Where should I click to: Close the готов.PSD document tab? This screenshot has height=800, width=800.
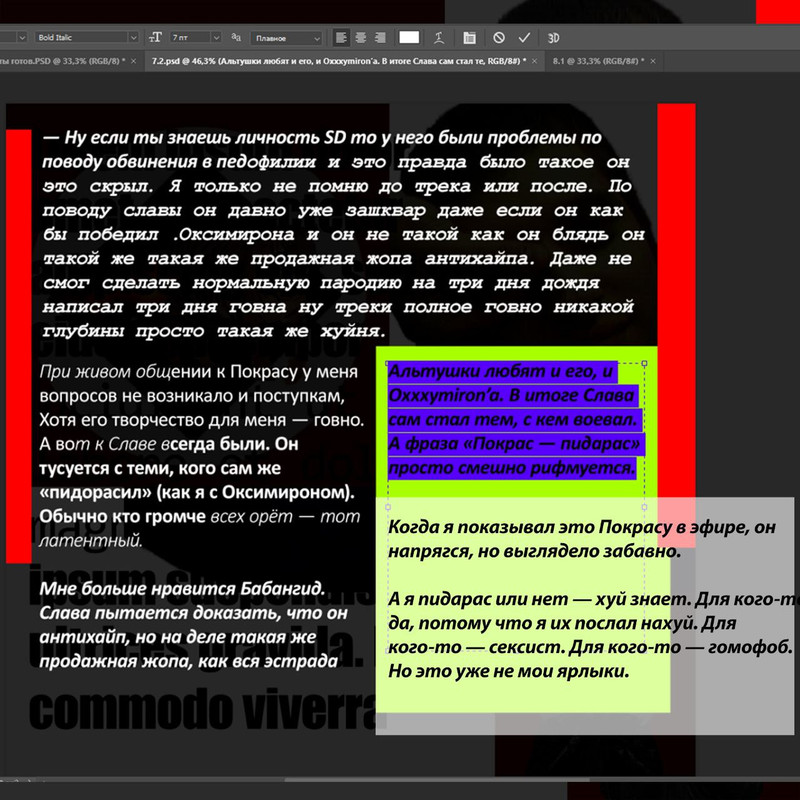pyautogui.click(x=134, y=61)
